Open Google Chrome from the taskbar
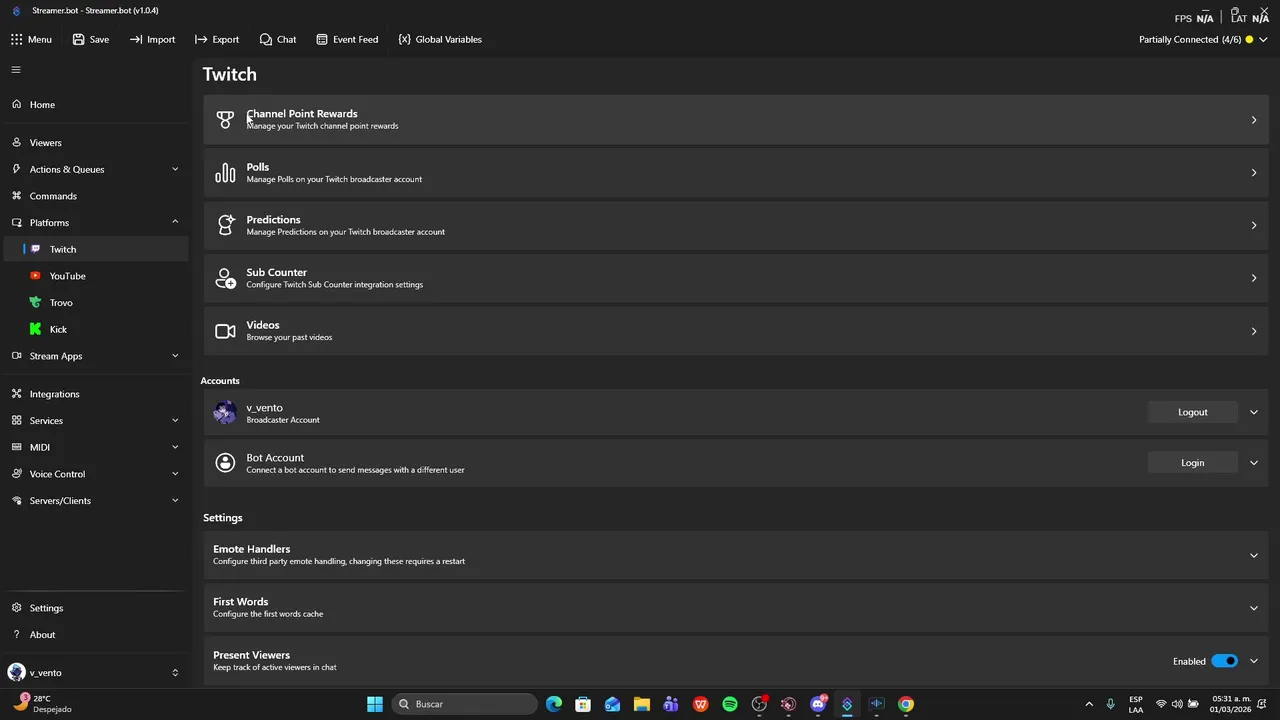This screenshot has width=1280, height=720. click(x=906, y=704)
